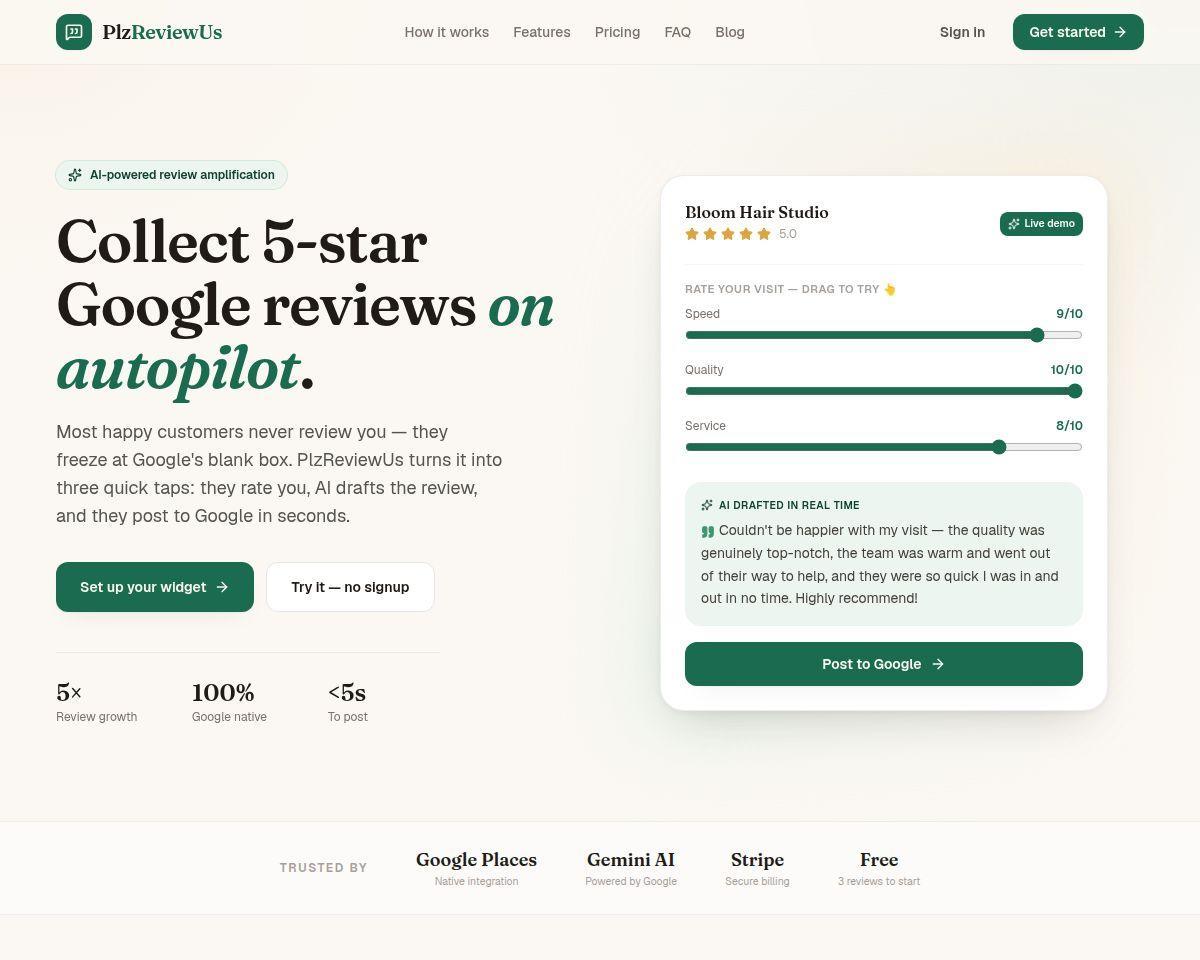Open FAQ from the top navigation
Viewport: 1200px width, 960px height.
(x=678, y=32)
